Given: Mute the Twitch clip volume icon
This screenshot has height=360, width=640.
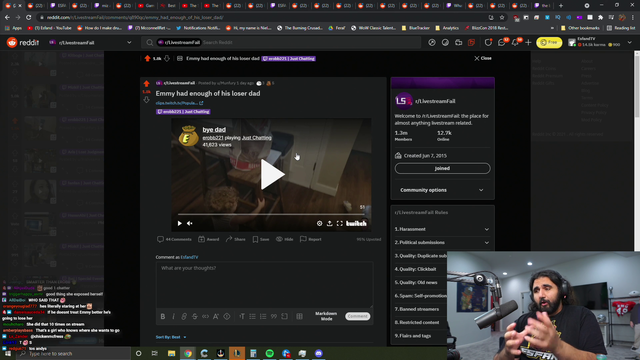Looking at the screenshot, I should 190,223.
